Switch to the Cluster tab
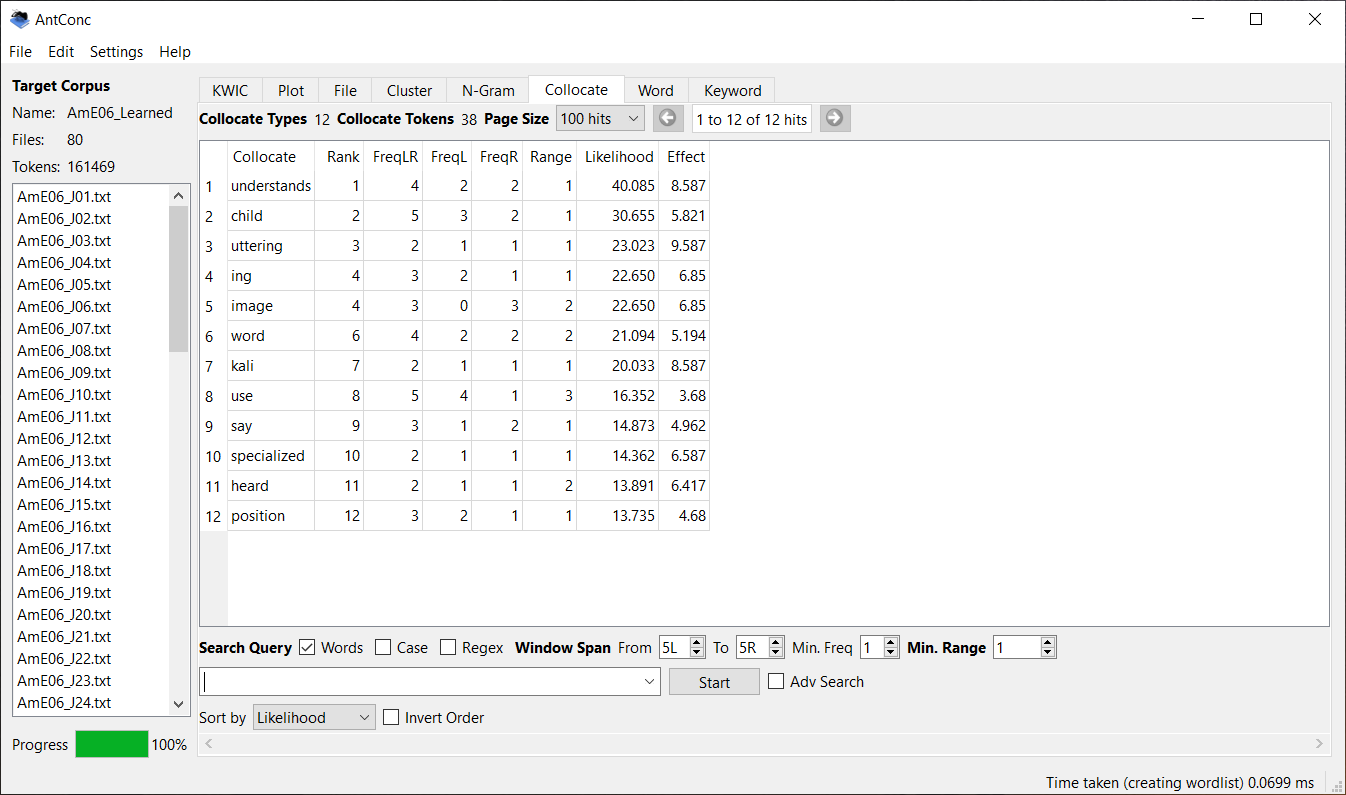This screenshot has height=795, width=1346. tap(409, 90)
